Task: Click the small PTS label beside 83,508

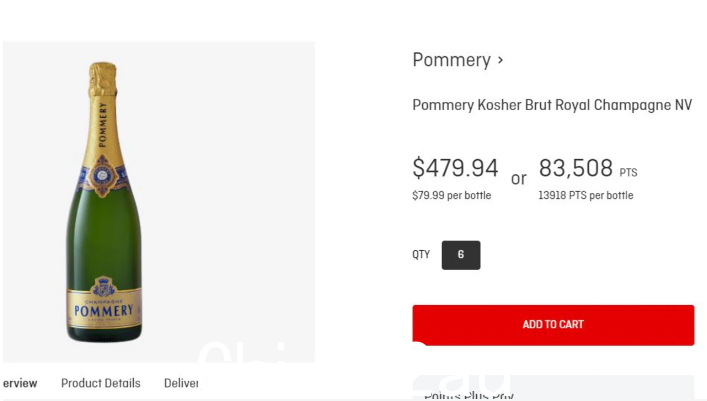Action: click(628, 172)
